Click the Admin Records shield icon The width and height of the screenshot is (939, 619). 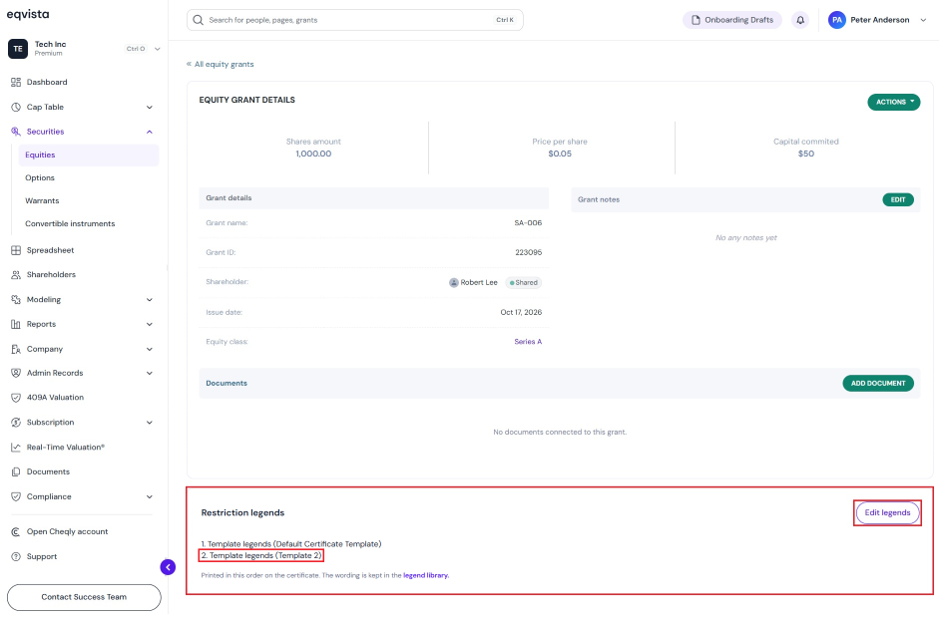click(x=16, y=375)
